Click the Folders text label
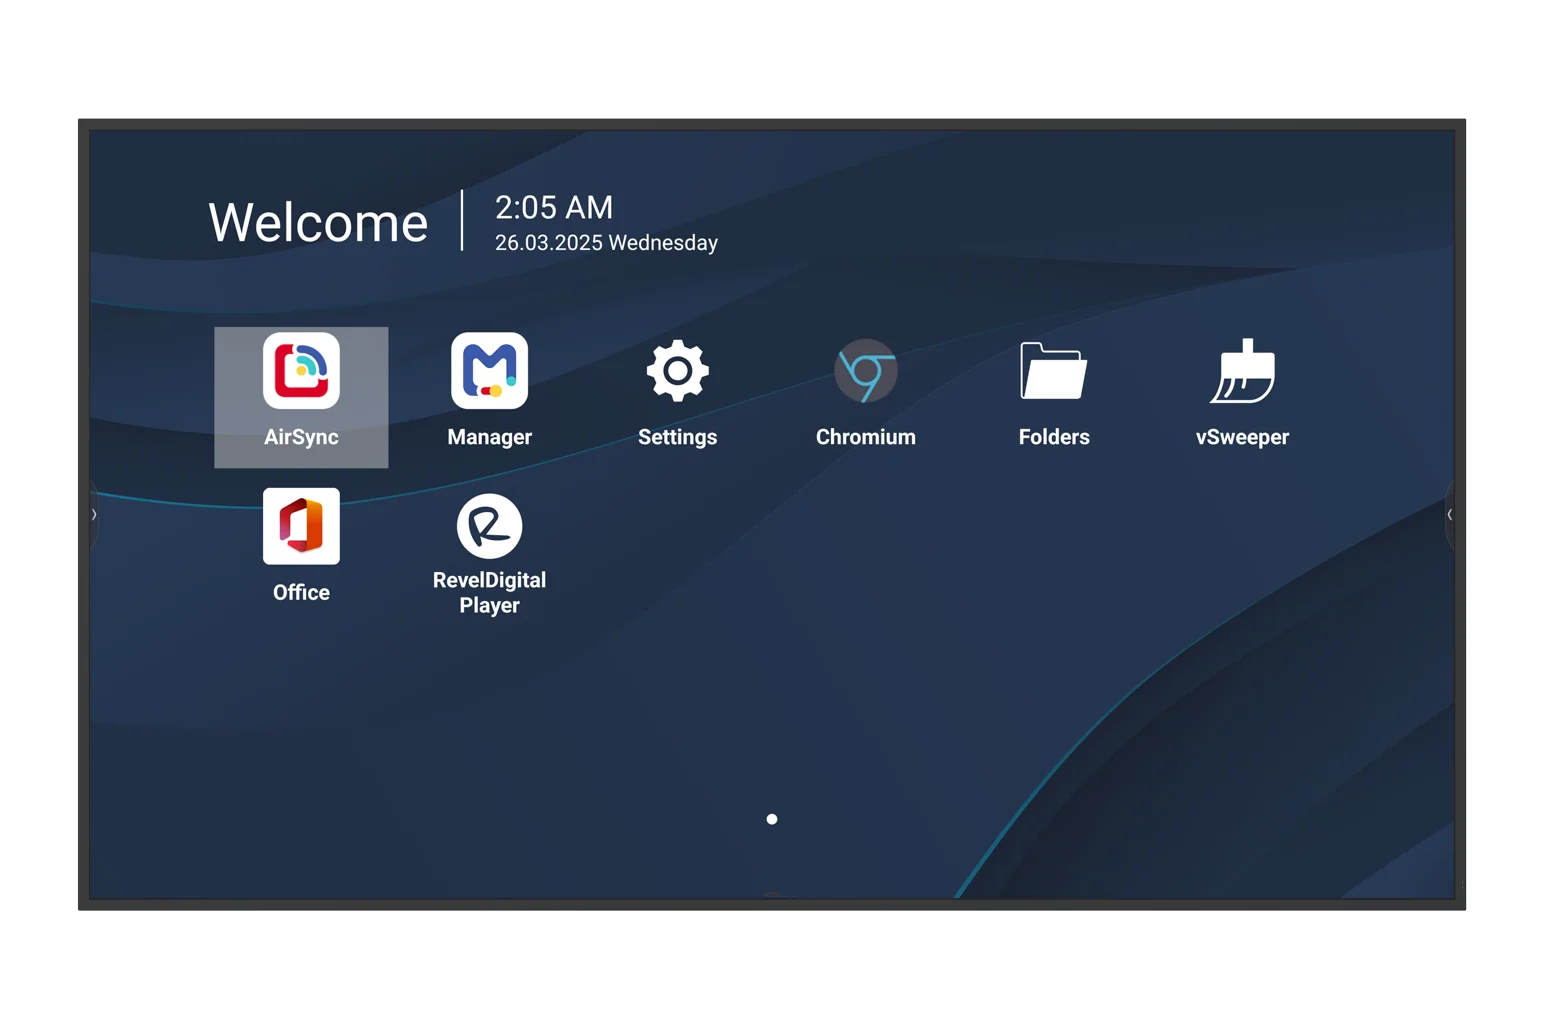The image size is (1544, 1029). [x=1054, y=437]
